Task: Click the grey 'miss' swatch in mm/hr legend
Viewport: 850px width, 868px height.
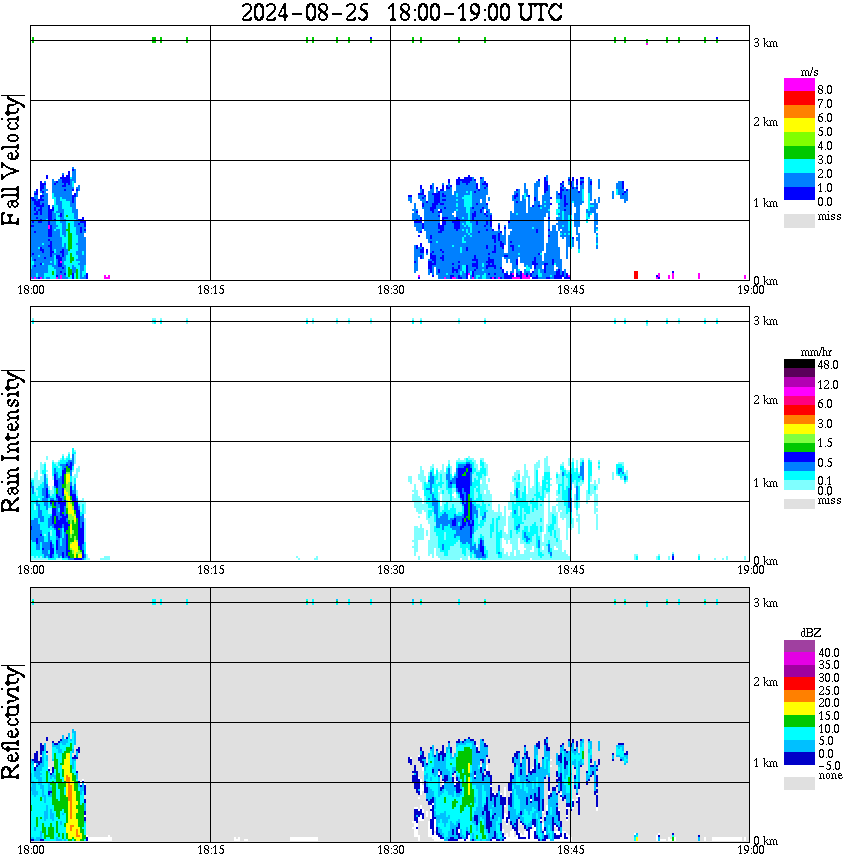Action: (x=799, y=504)
